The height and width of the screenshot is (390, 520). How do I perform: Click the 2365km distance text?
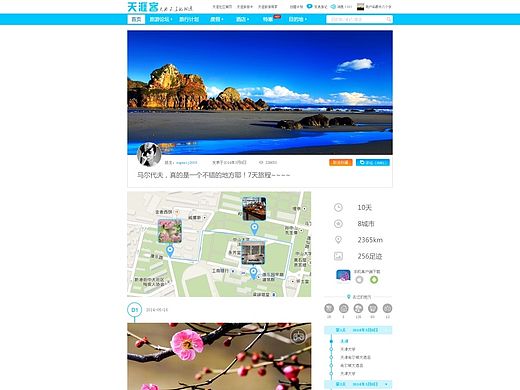370,240
